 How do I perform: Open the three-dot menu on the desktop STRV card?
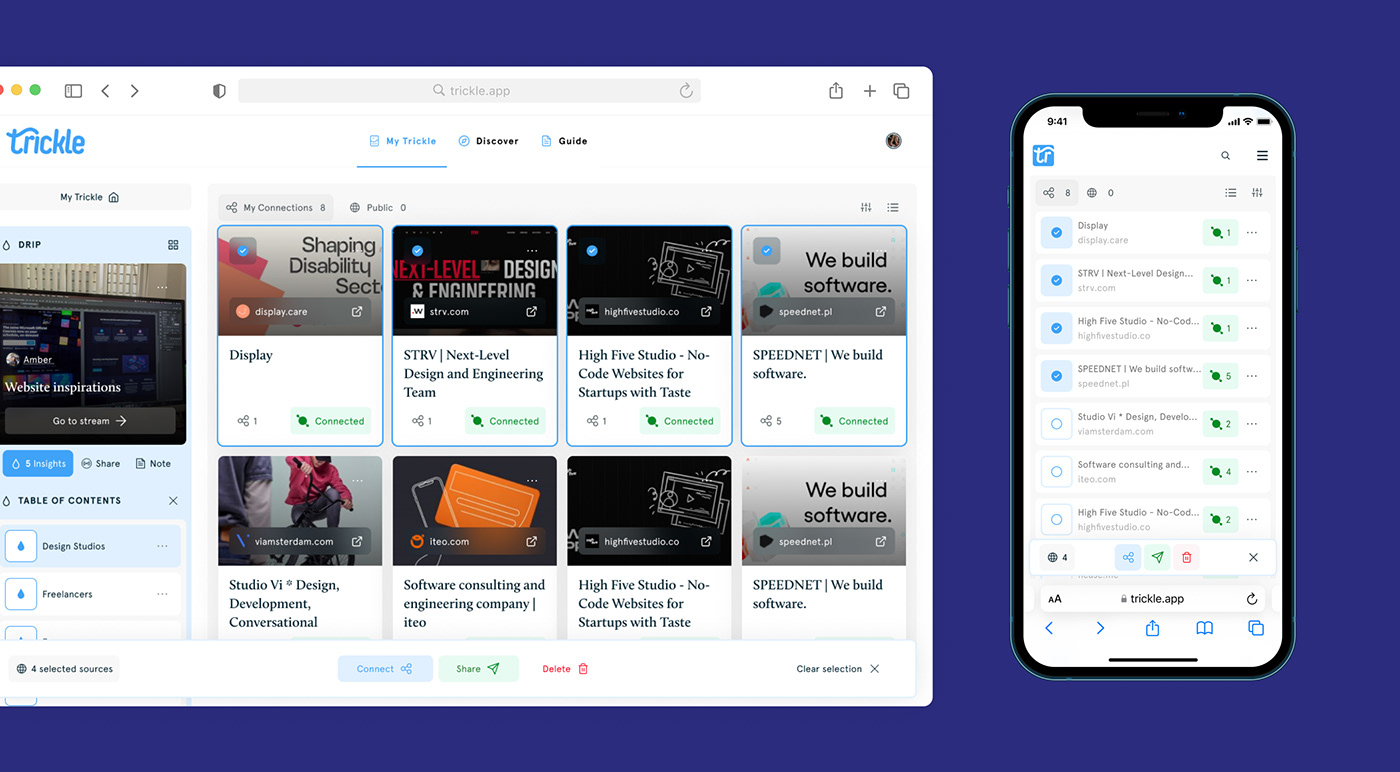pyautogui.click(x=532, y=251)
